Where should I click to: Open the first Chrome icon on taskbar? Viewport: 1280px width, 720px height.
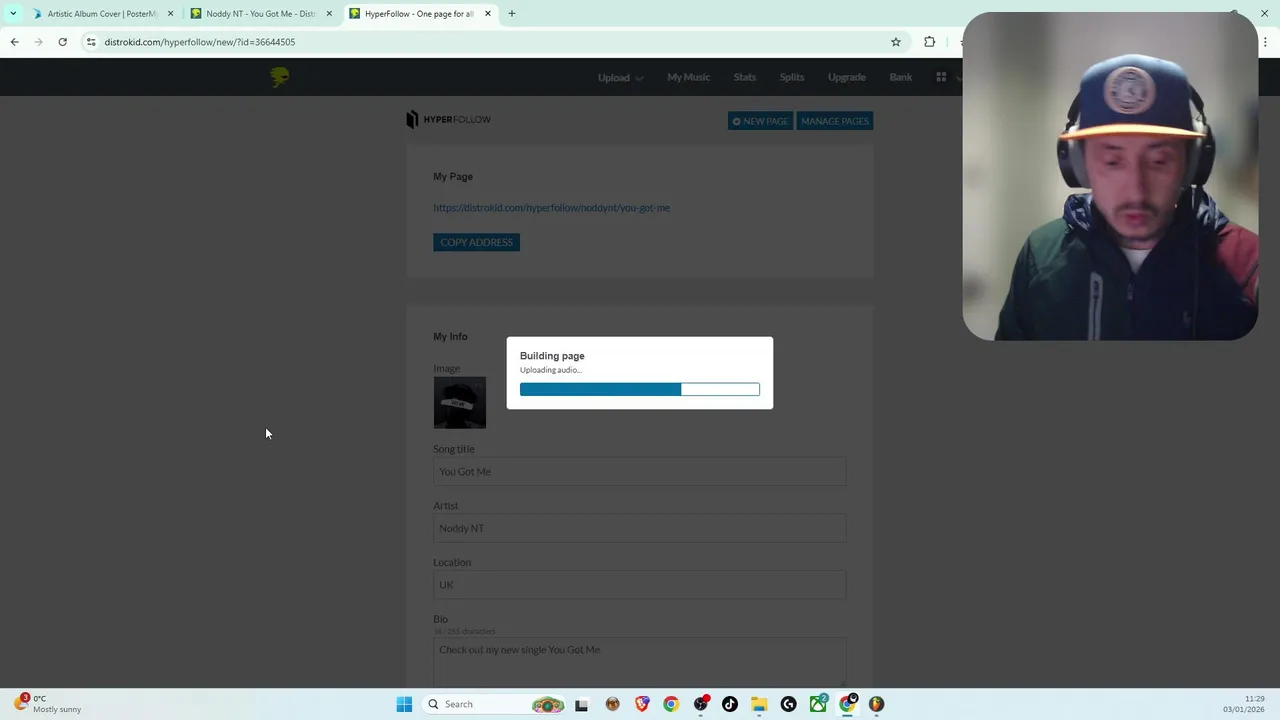(671, 704)
